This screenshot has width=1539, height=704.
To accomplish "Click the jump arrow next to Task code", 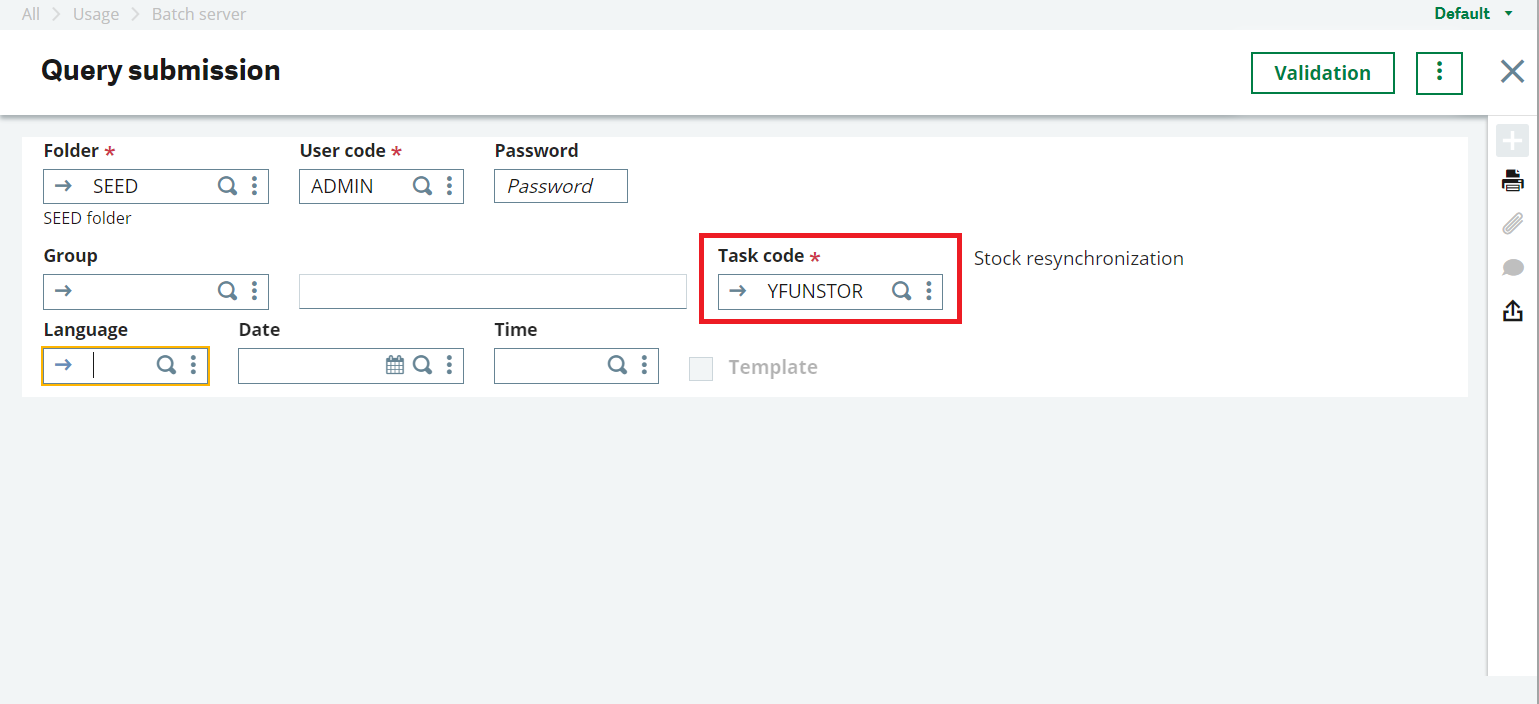I will 737,291.
